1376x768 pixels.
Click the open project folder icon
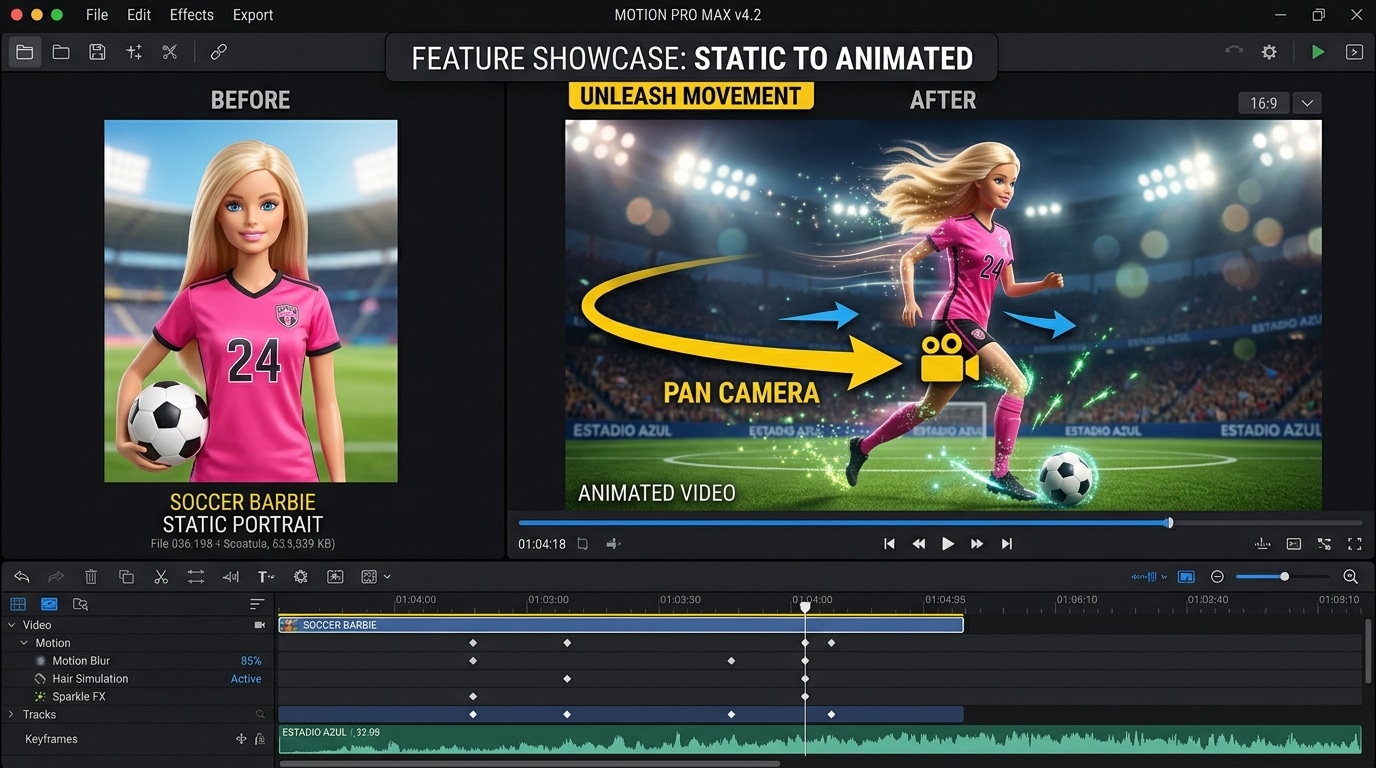click(x=25, y=52)
